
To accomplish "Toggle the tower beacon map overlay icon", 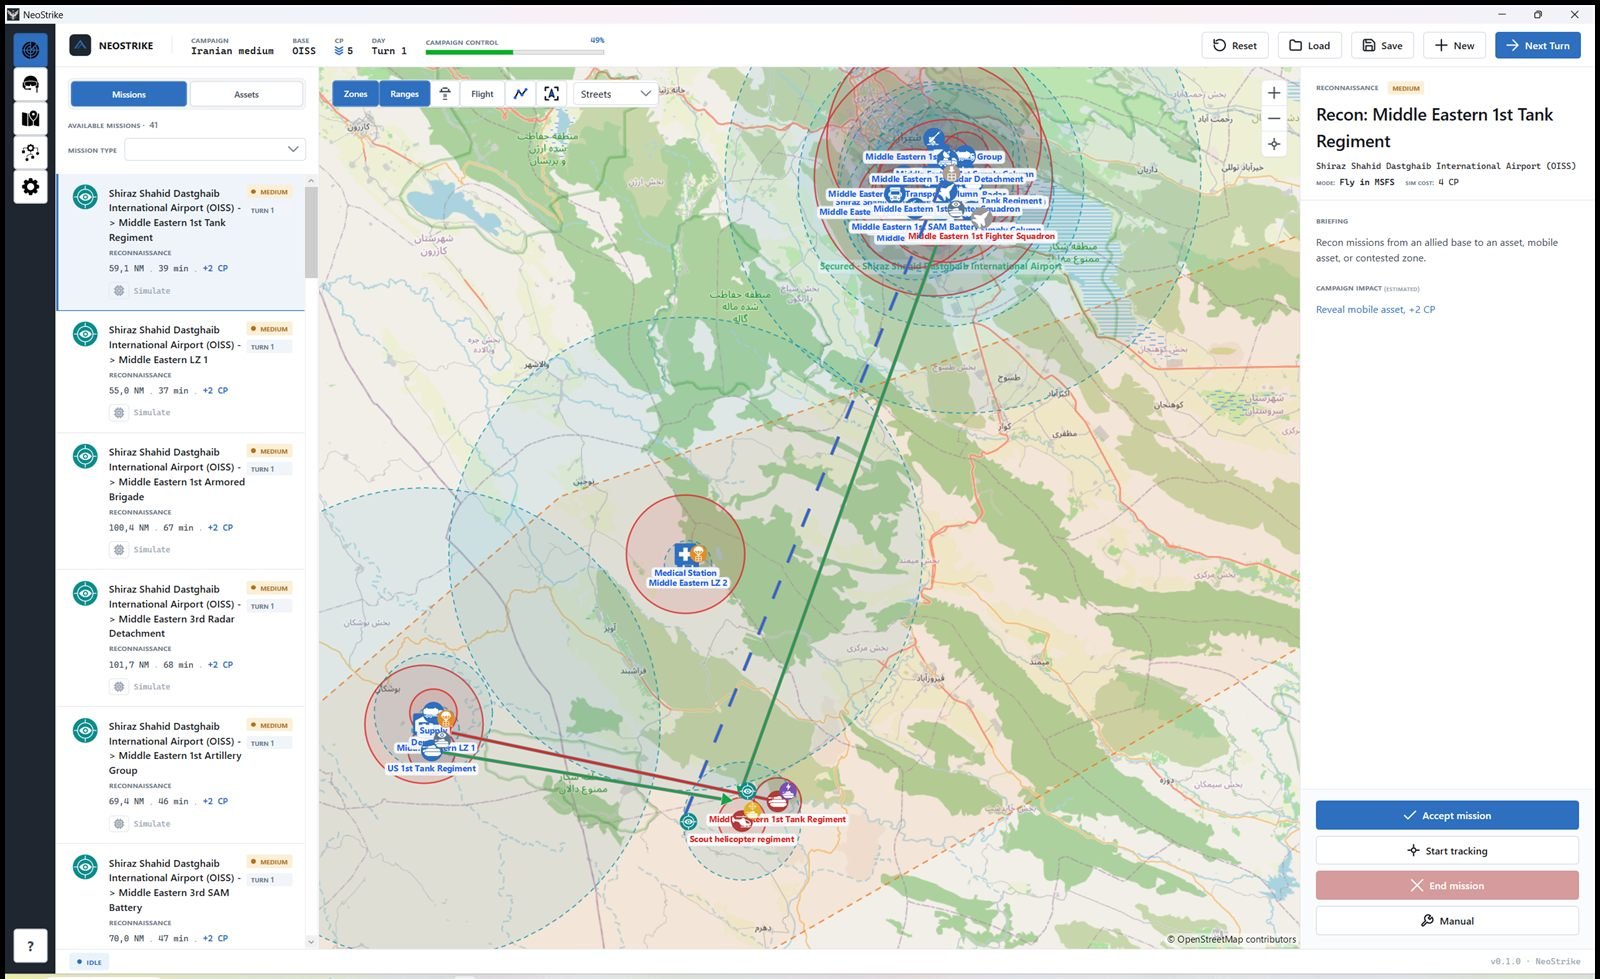I will 445,94.
